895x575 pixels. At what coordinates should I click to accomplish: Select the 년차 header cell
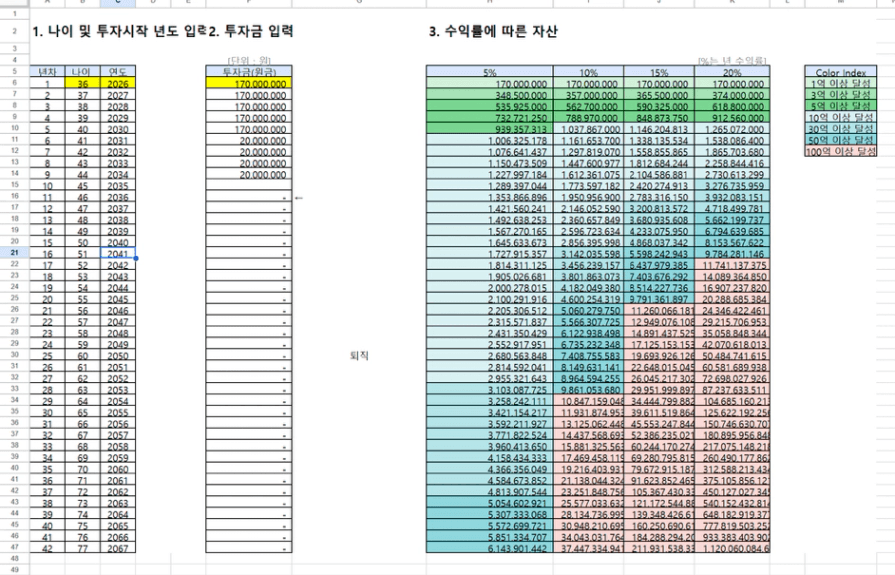(x=46, y=73)
